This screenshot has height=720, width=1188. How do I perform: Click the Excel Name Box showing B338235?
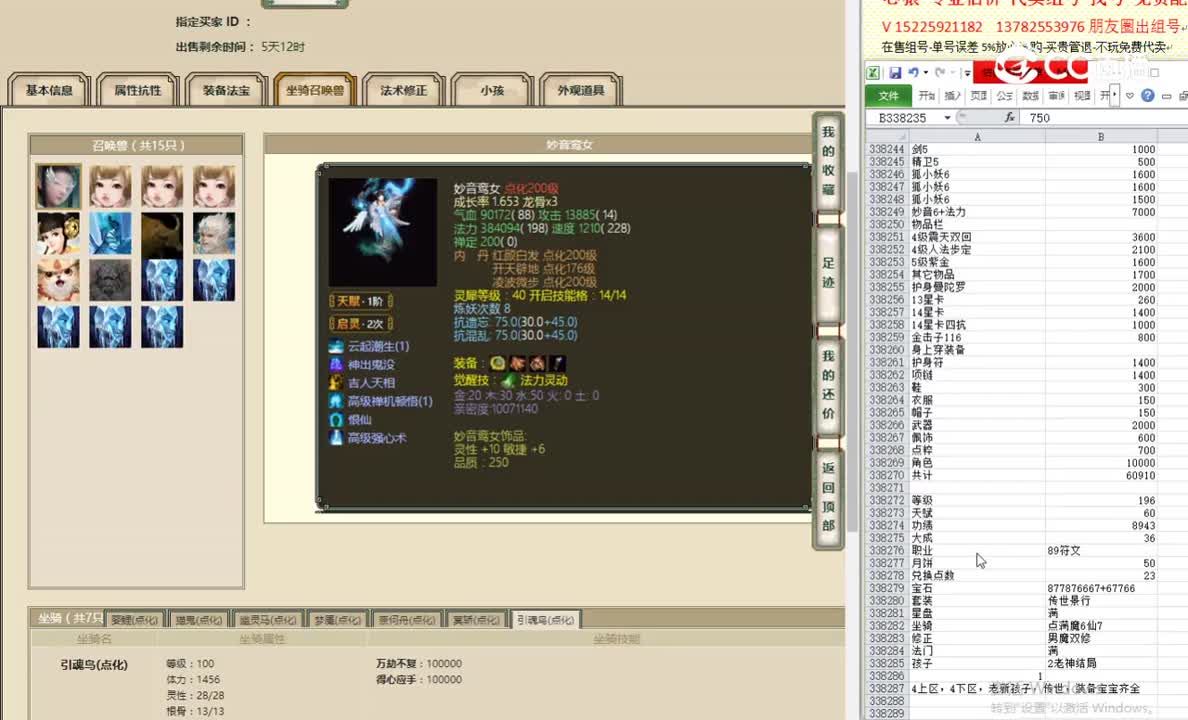pyautogui.click(x=902, y=117)
